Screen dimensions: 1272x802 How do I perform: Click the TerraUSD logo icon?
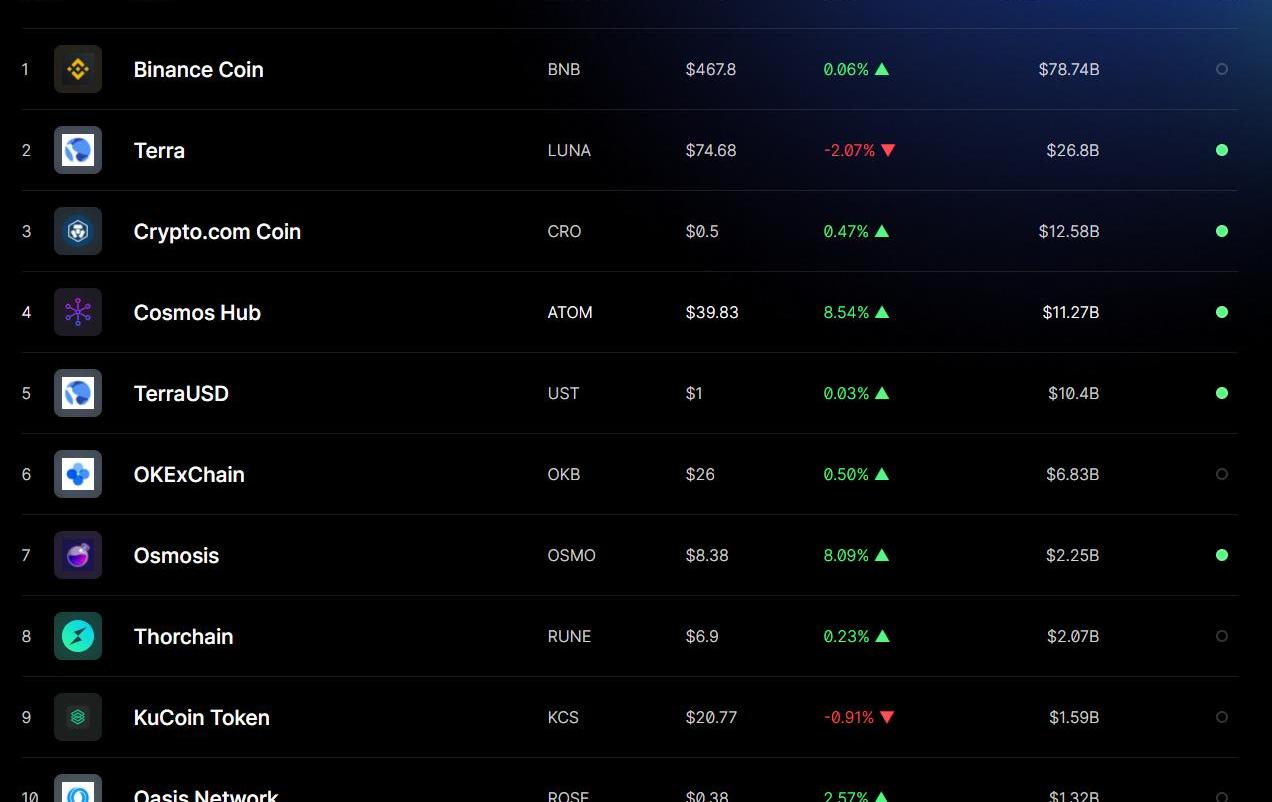pos(78,393)
